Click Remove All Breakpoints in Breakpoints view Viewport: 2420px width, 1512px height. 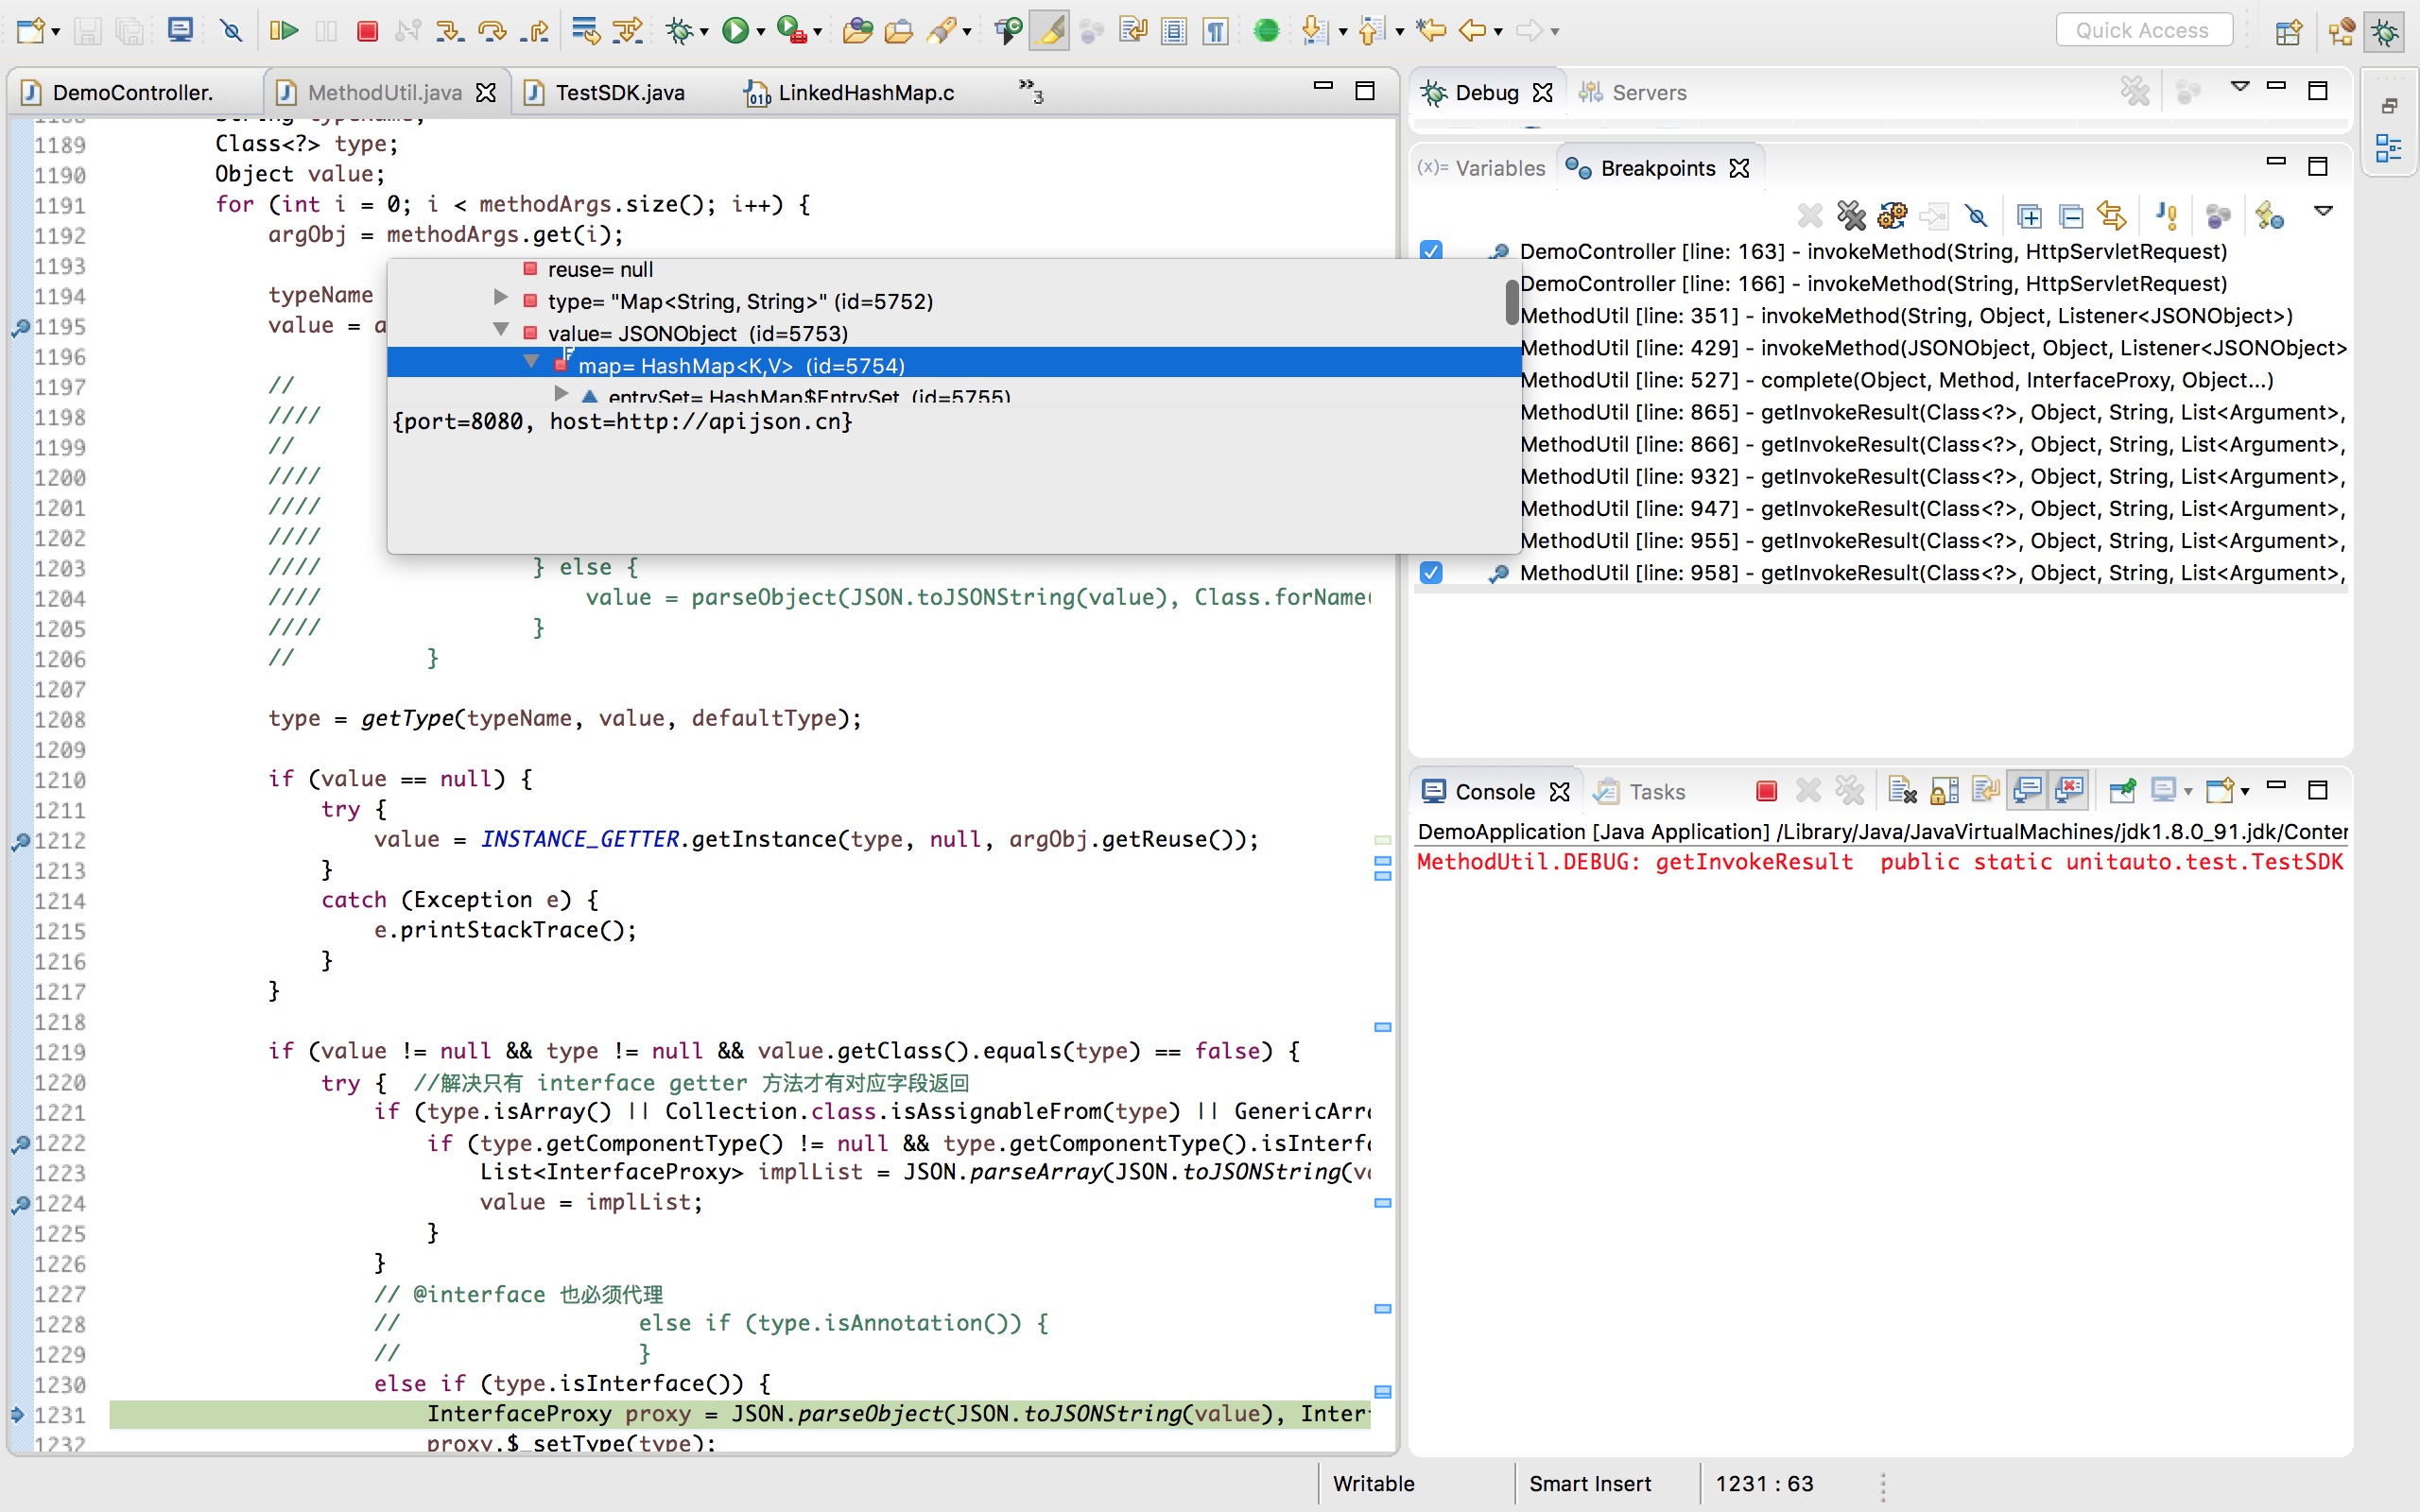(x=1851, y=215)
